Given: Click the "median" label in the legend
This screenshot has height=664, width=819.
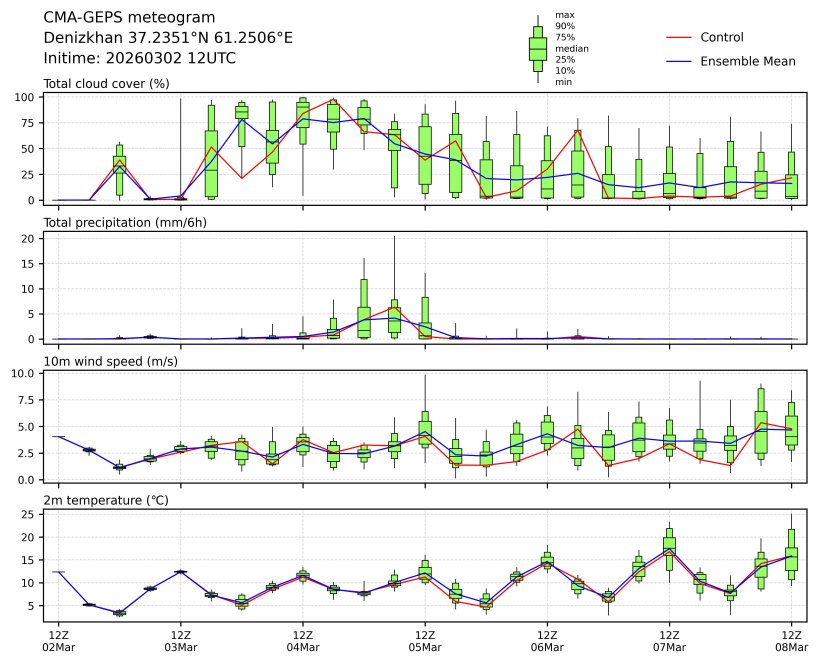Looking at the screenshot, I should 571,48.
